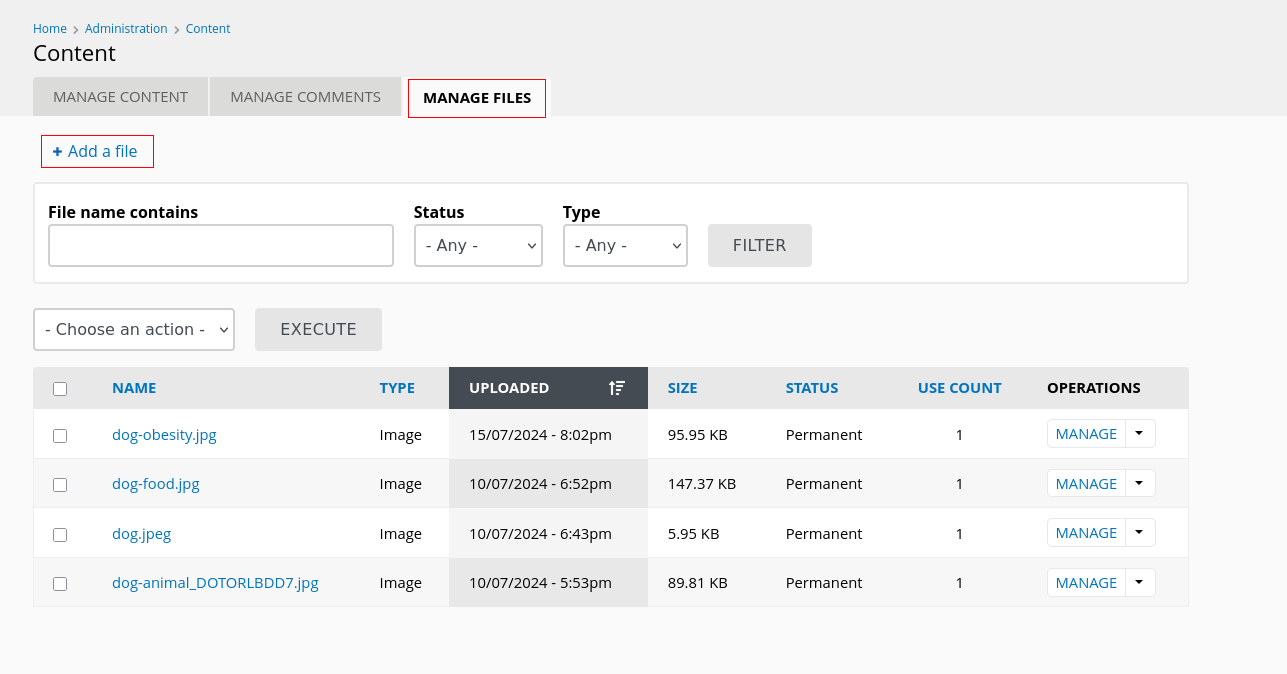Click the Content breadcrumb link
The width and height of the screenshot is (1287, 674).
click(x=208, y=29)
